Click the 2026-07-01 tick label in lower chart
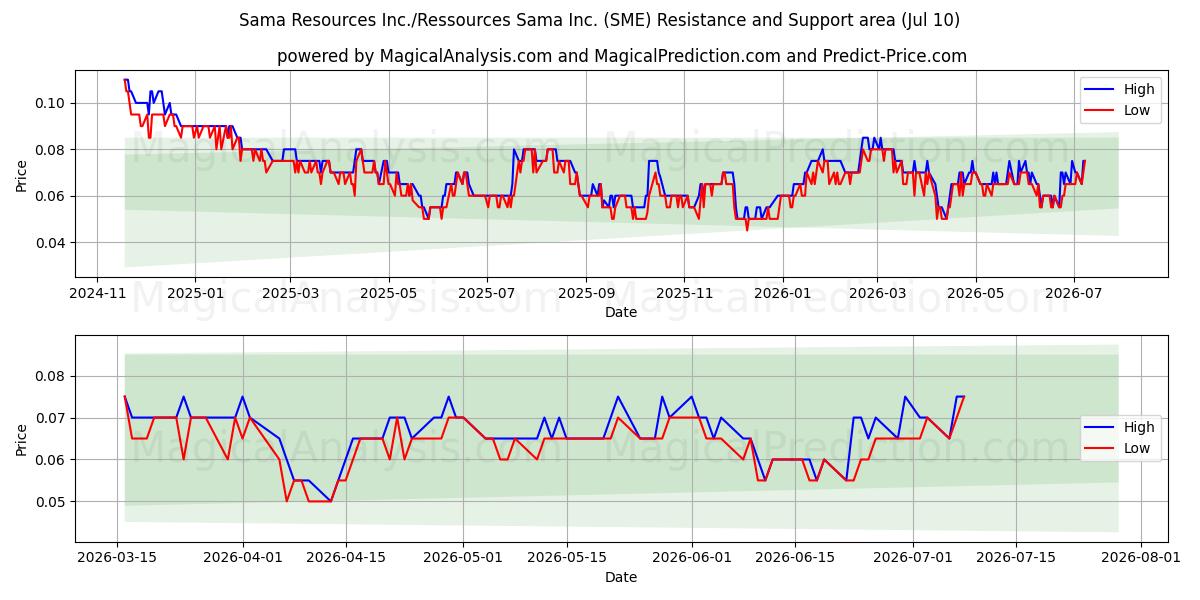The width and height of the screenshot is (1200, 600). pos(914,557)
